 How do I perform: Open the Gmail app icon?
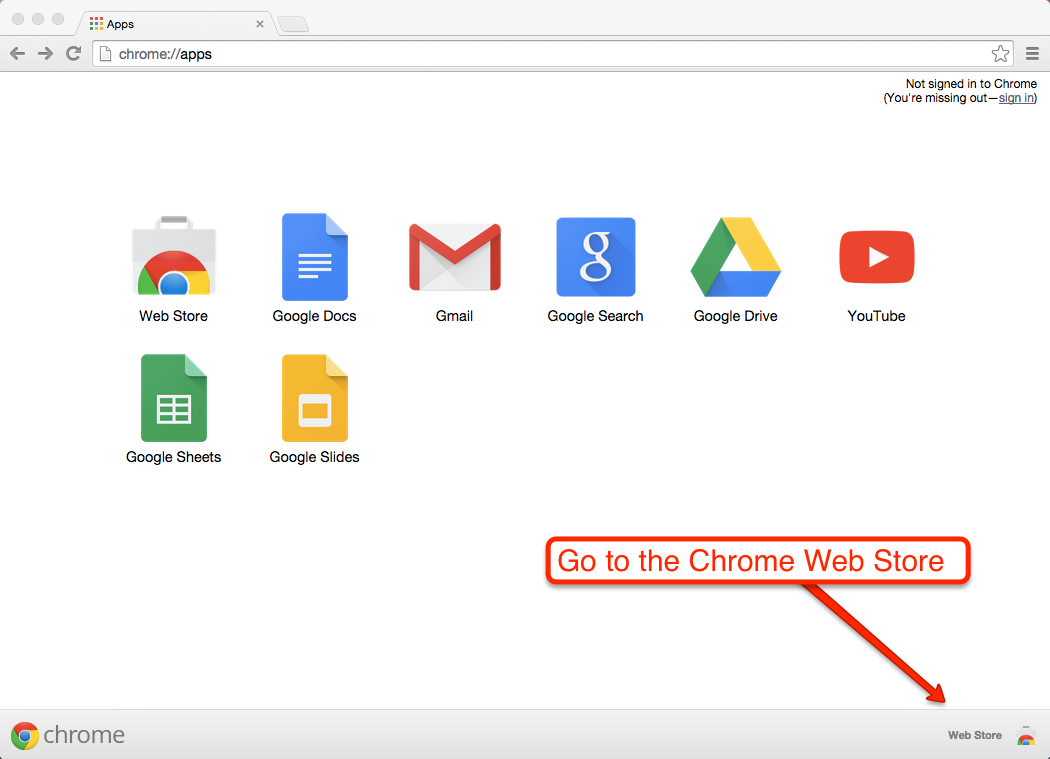pos(455,257)
